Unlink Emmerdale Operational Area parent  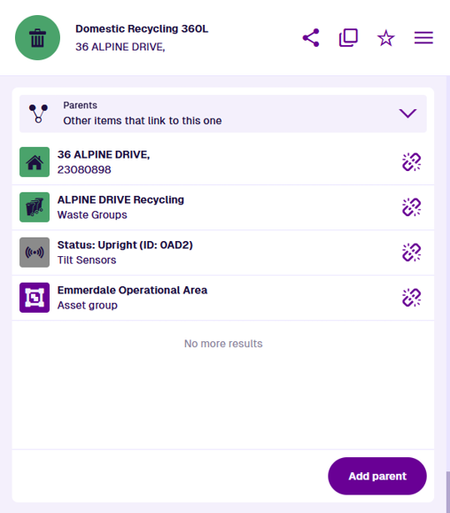coord(412,298)
